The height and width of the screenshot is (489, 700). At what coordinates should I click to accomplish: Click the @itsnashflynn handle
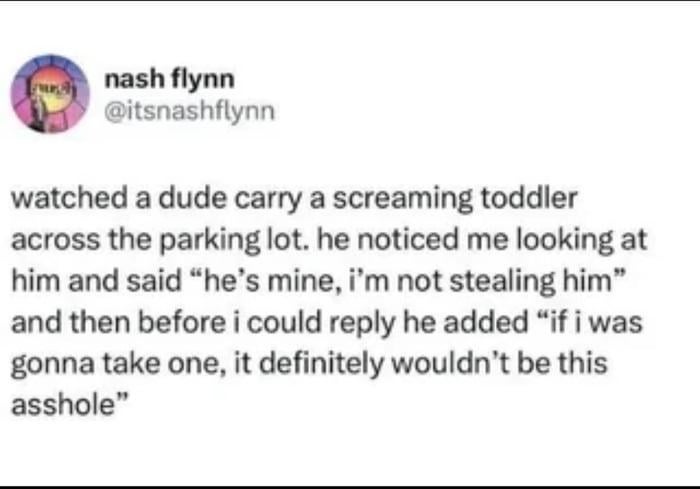(185, 110)
